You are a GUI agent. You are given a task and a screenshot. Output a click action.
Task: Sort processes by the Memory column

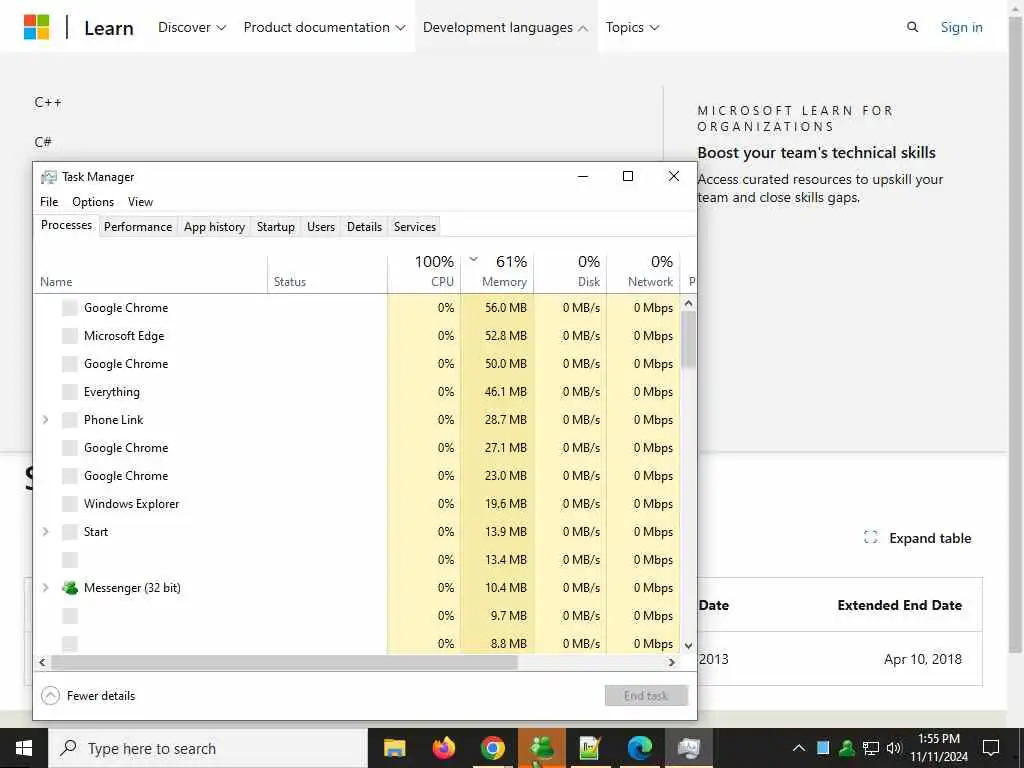coord(498,272)
